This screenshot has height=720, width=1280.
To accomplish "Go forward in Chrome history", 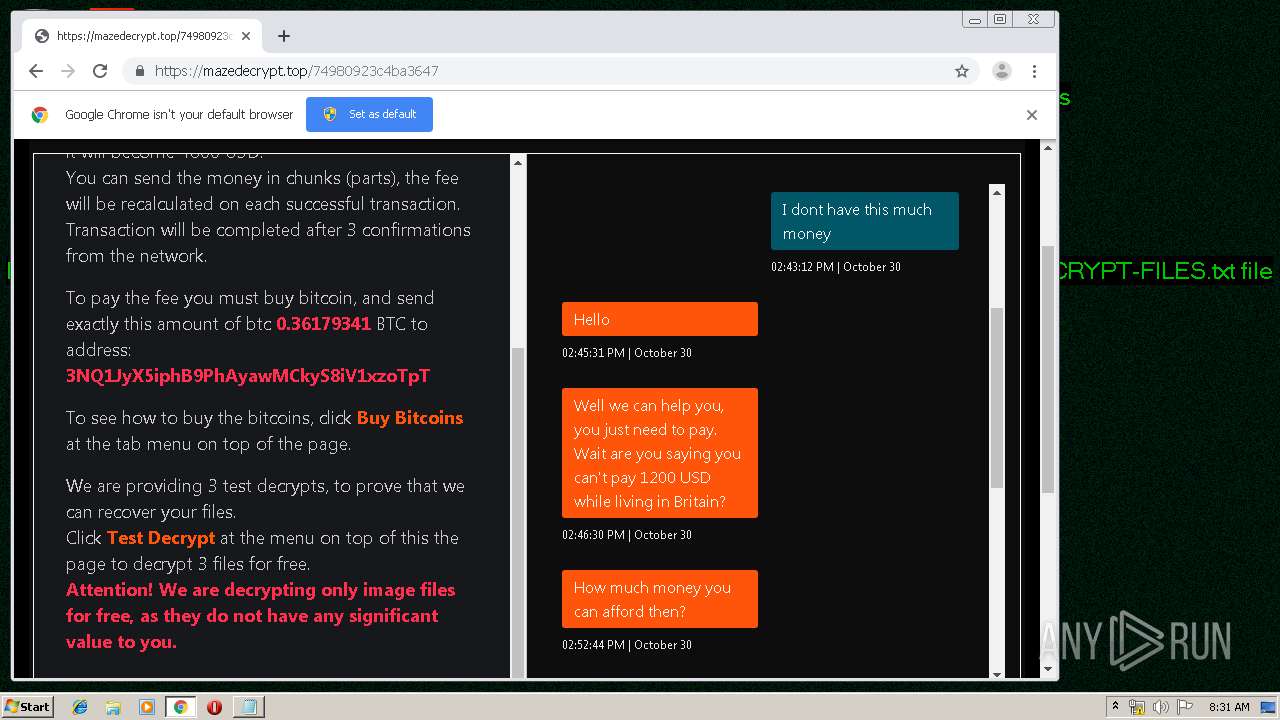I will (68, 71).
